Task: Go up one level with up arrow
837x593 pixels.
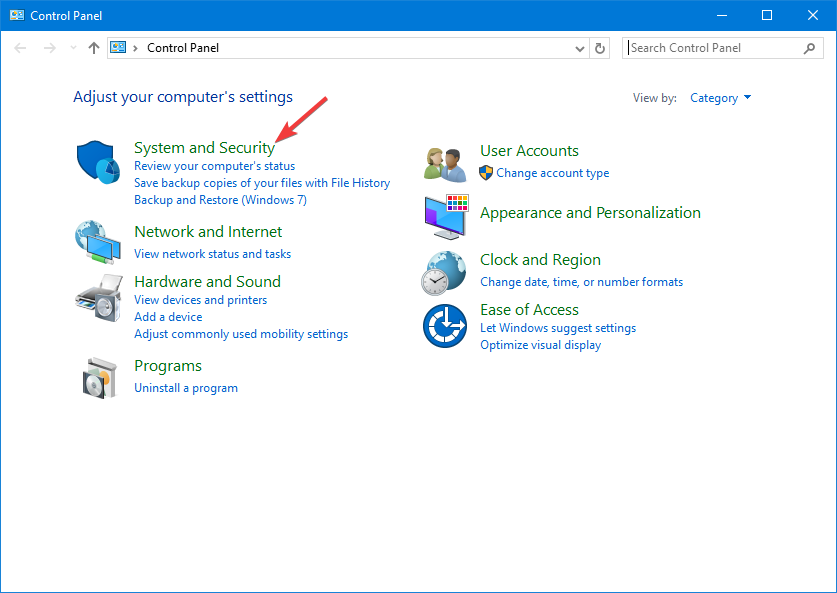Action: (94, 48)
